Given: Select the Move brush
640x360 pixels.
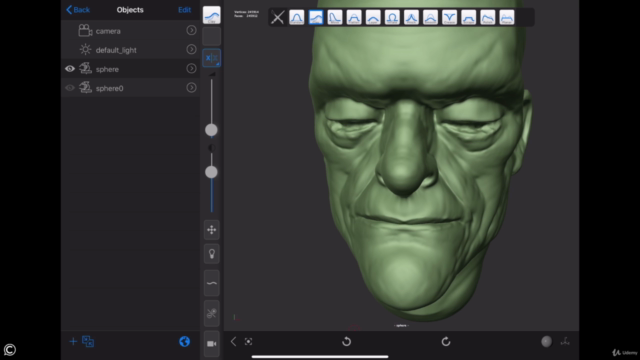Looking at the screenshot, I should 335,18.
